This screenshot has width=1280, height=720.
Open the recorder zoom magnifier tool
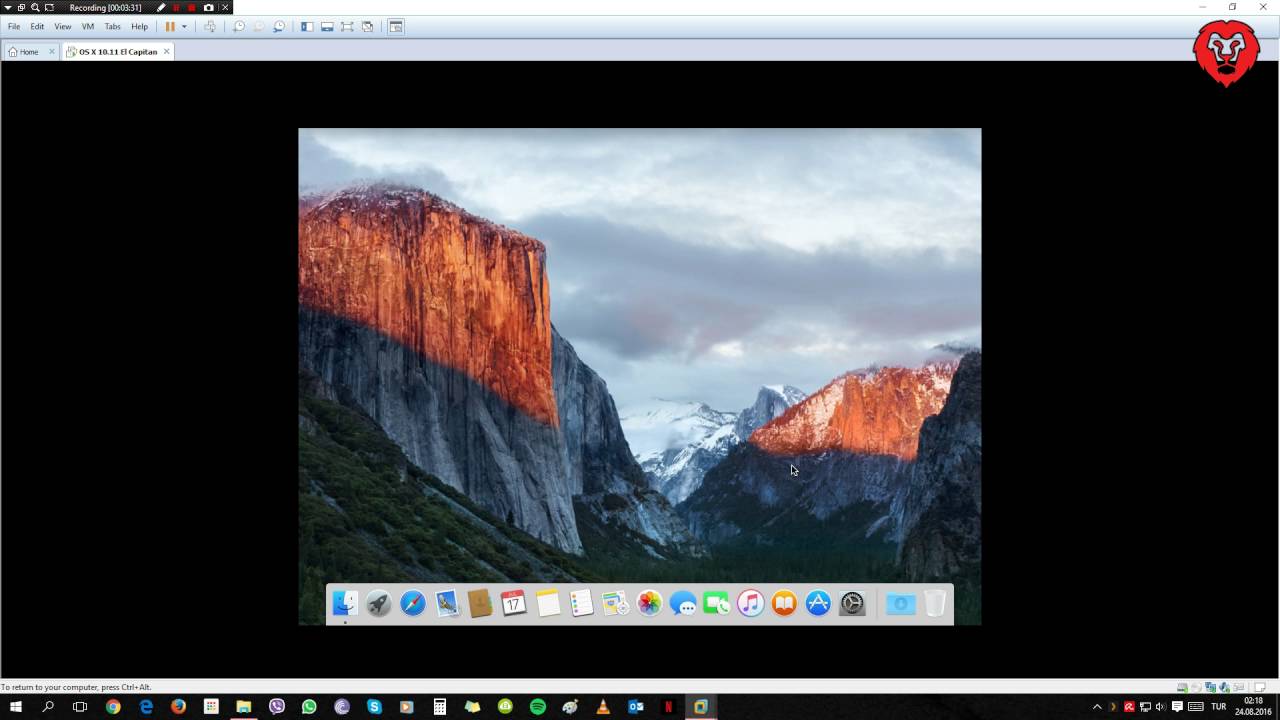35,7
